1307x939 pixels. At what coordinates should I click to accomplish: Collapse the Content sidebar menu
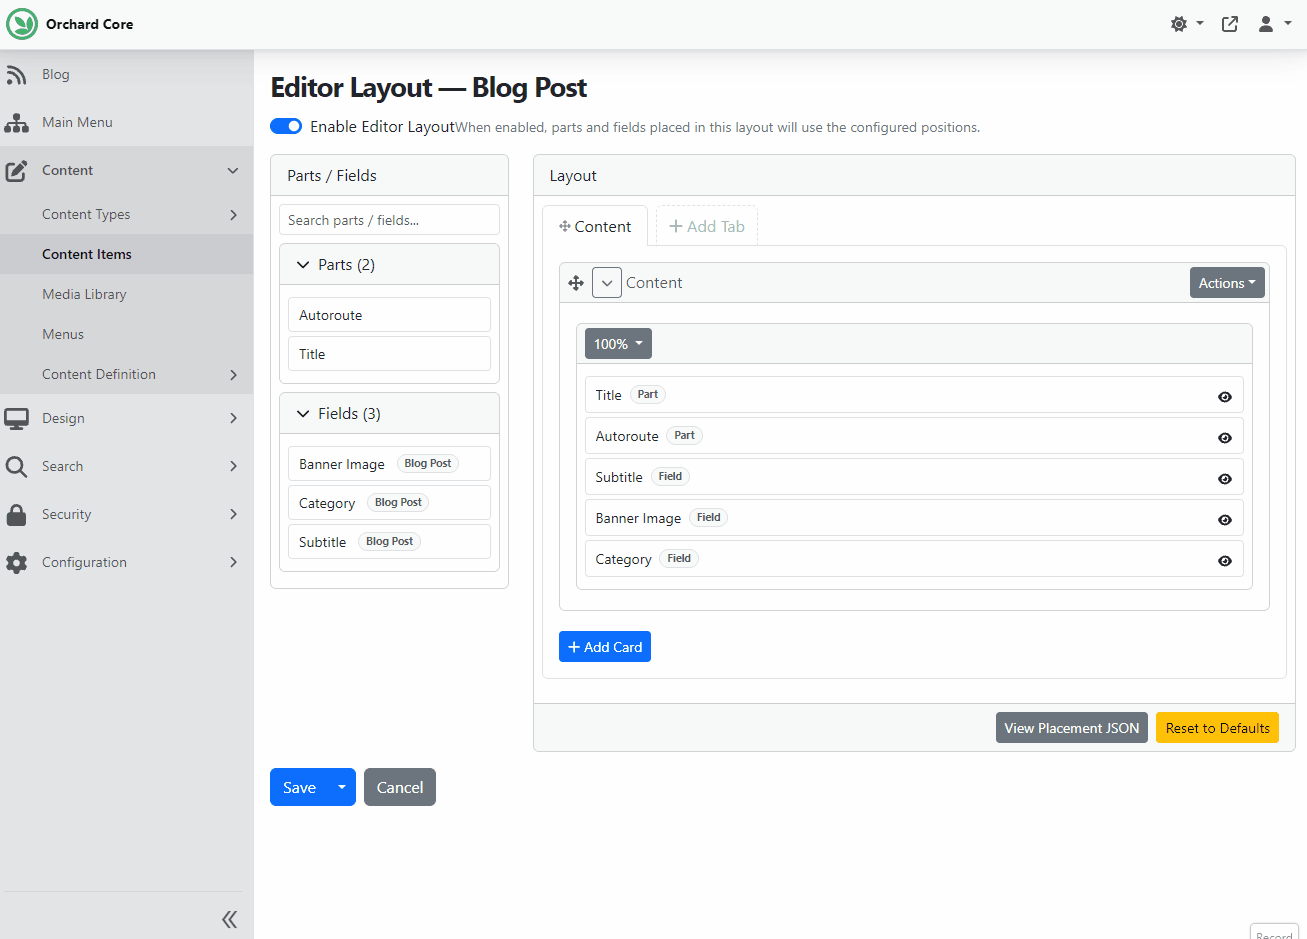tap(233, 171)
